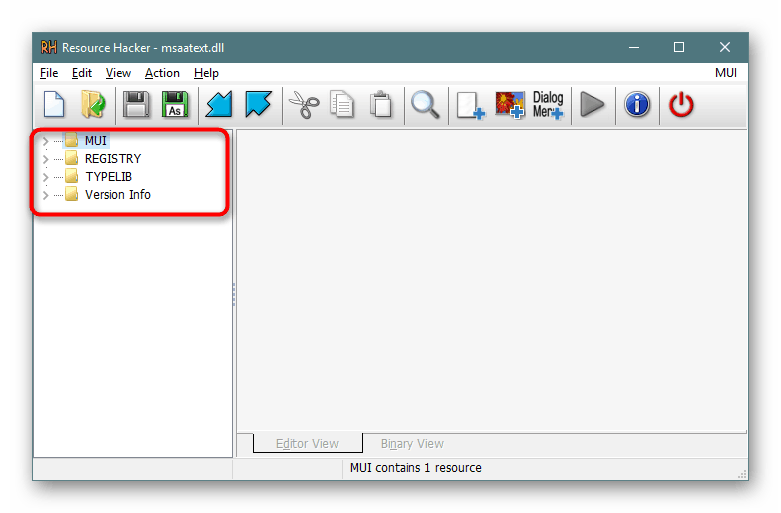Save the file with floppy icon
This screenshot has width=781, height=513.
[136, 105]
